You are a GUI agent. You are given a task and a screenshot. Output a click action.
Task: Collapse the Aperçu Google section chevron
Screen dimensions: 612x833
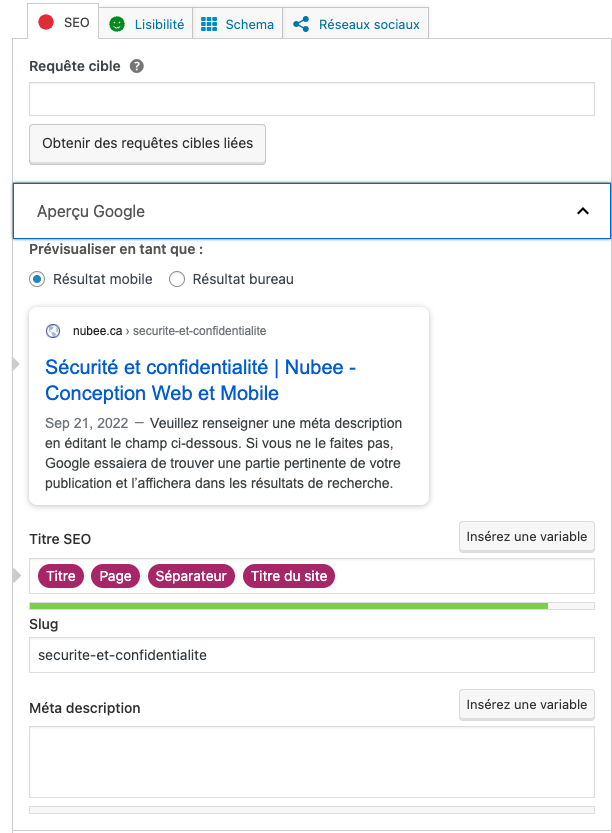(x=583, y=211)
